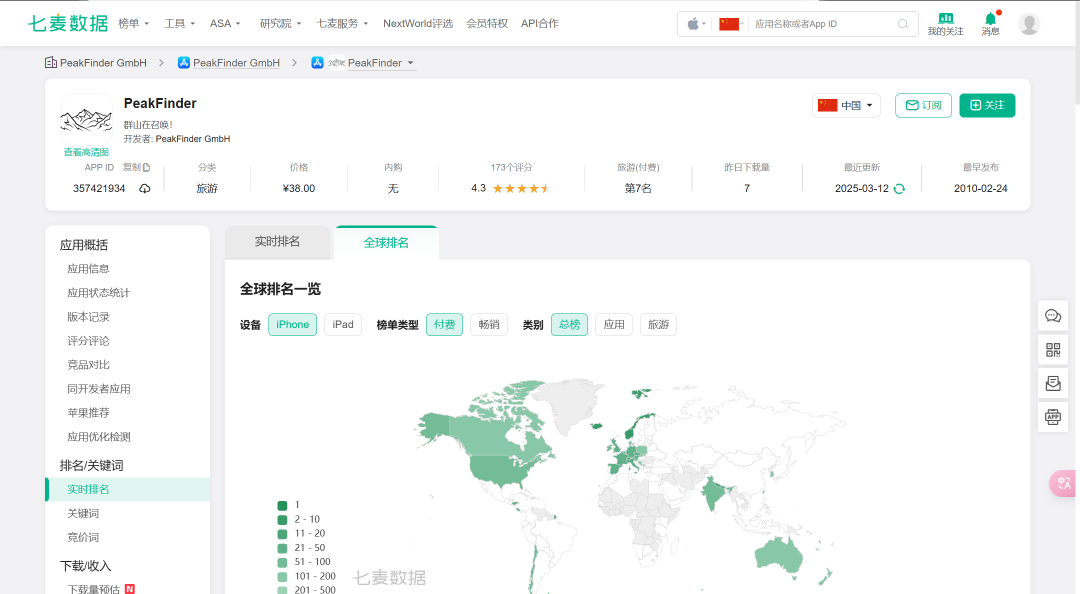Open 消息 notification bell
1080x594 pixels.
click(990, 24)
